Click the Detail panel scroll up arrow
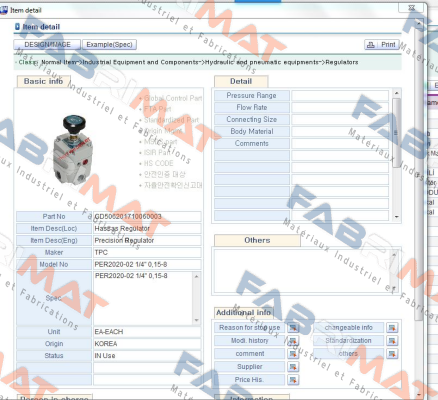 [396, 93]
